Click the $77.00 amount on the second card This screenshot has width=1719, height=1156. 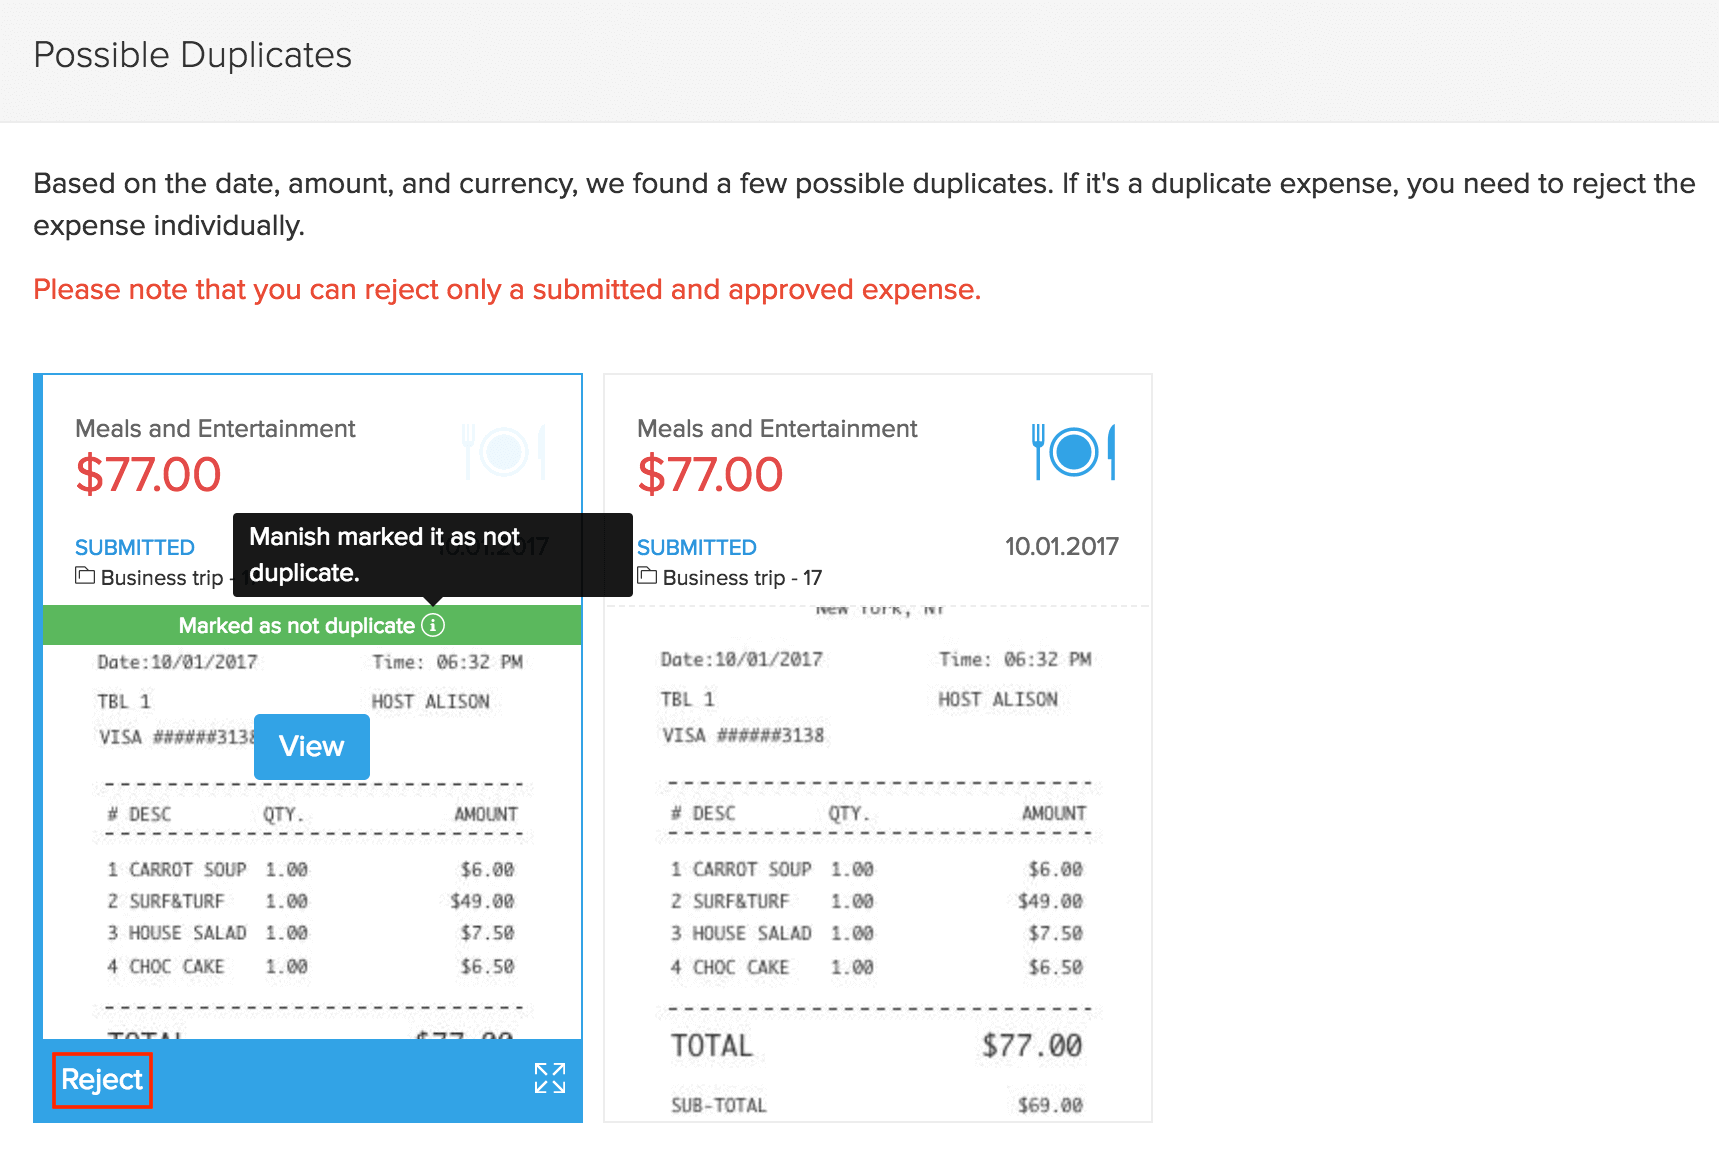pos(710,474)
